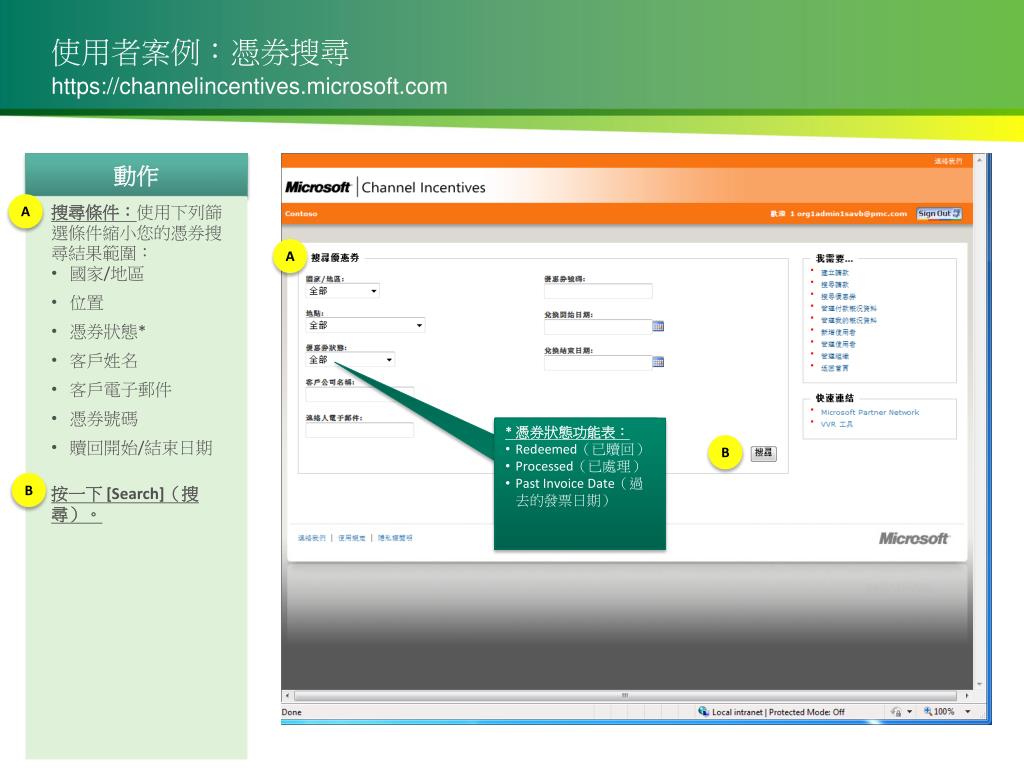The height and width of the screenshot is (768, 1024).
Task: Click the left arrow of the horizontal scrollbar
Action: click(287, 696)
